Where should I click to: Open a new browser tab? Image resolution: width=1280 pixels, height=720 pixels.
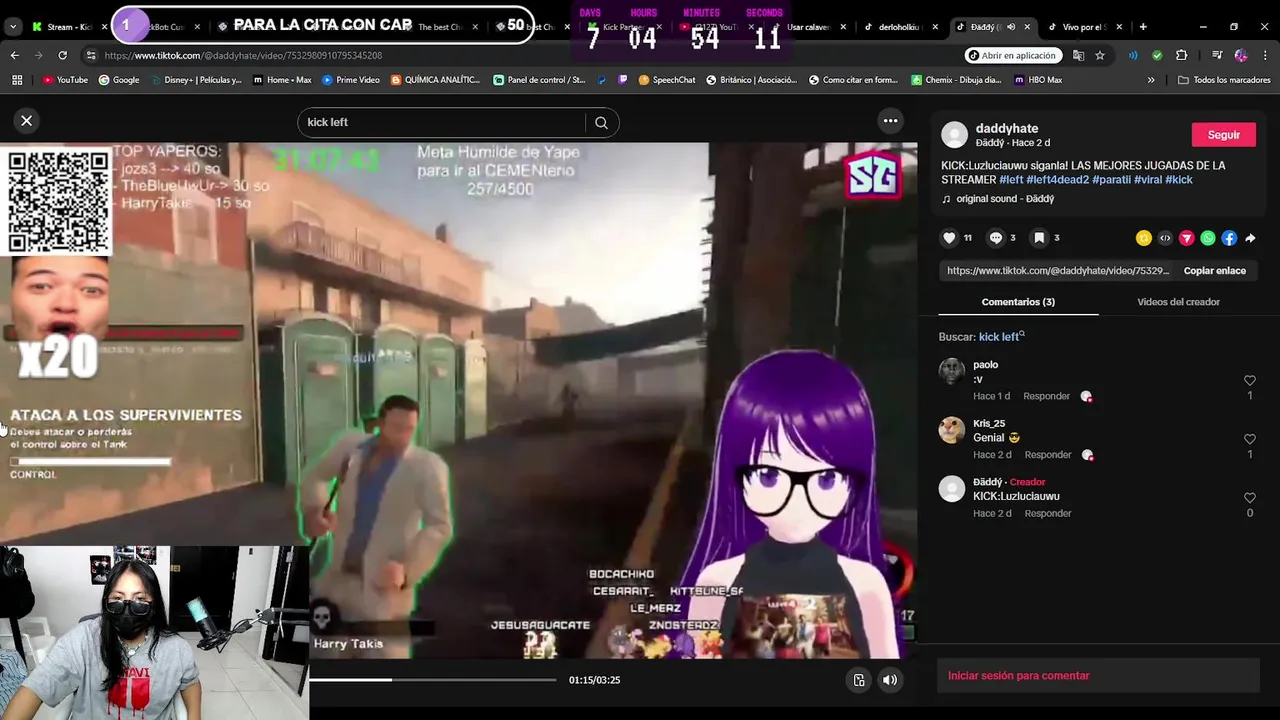[1143, 27]
